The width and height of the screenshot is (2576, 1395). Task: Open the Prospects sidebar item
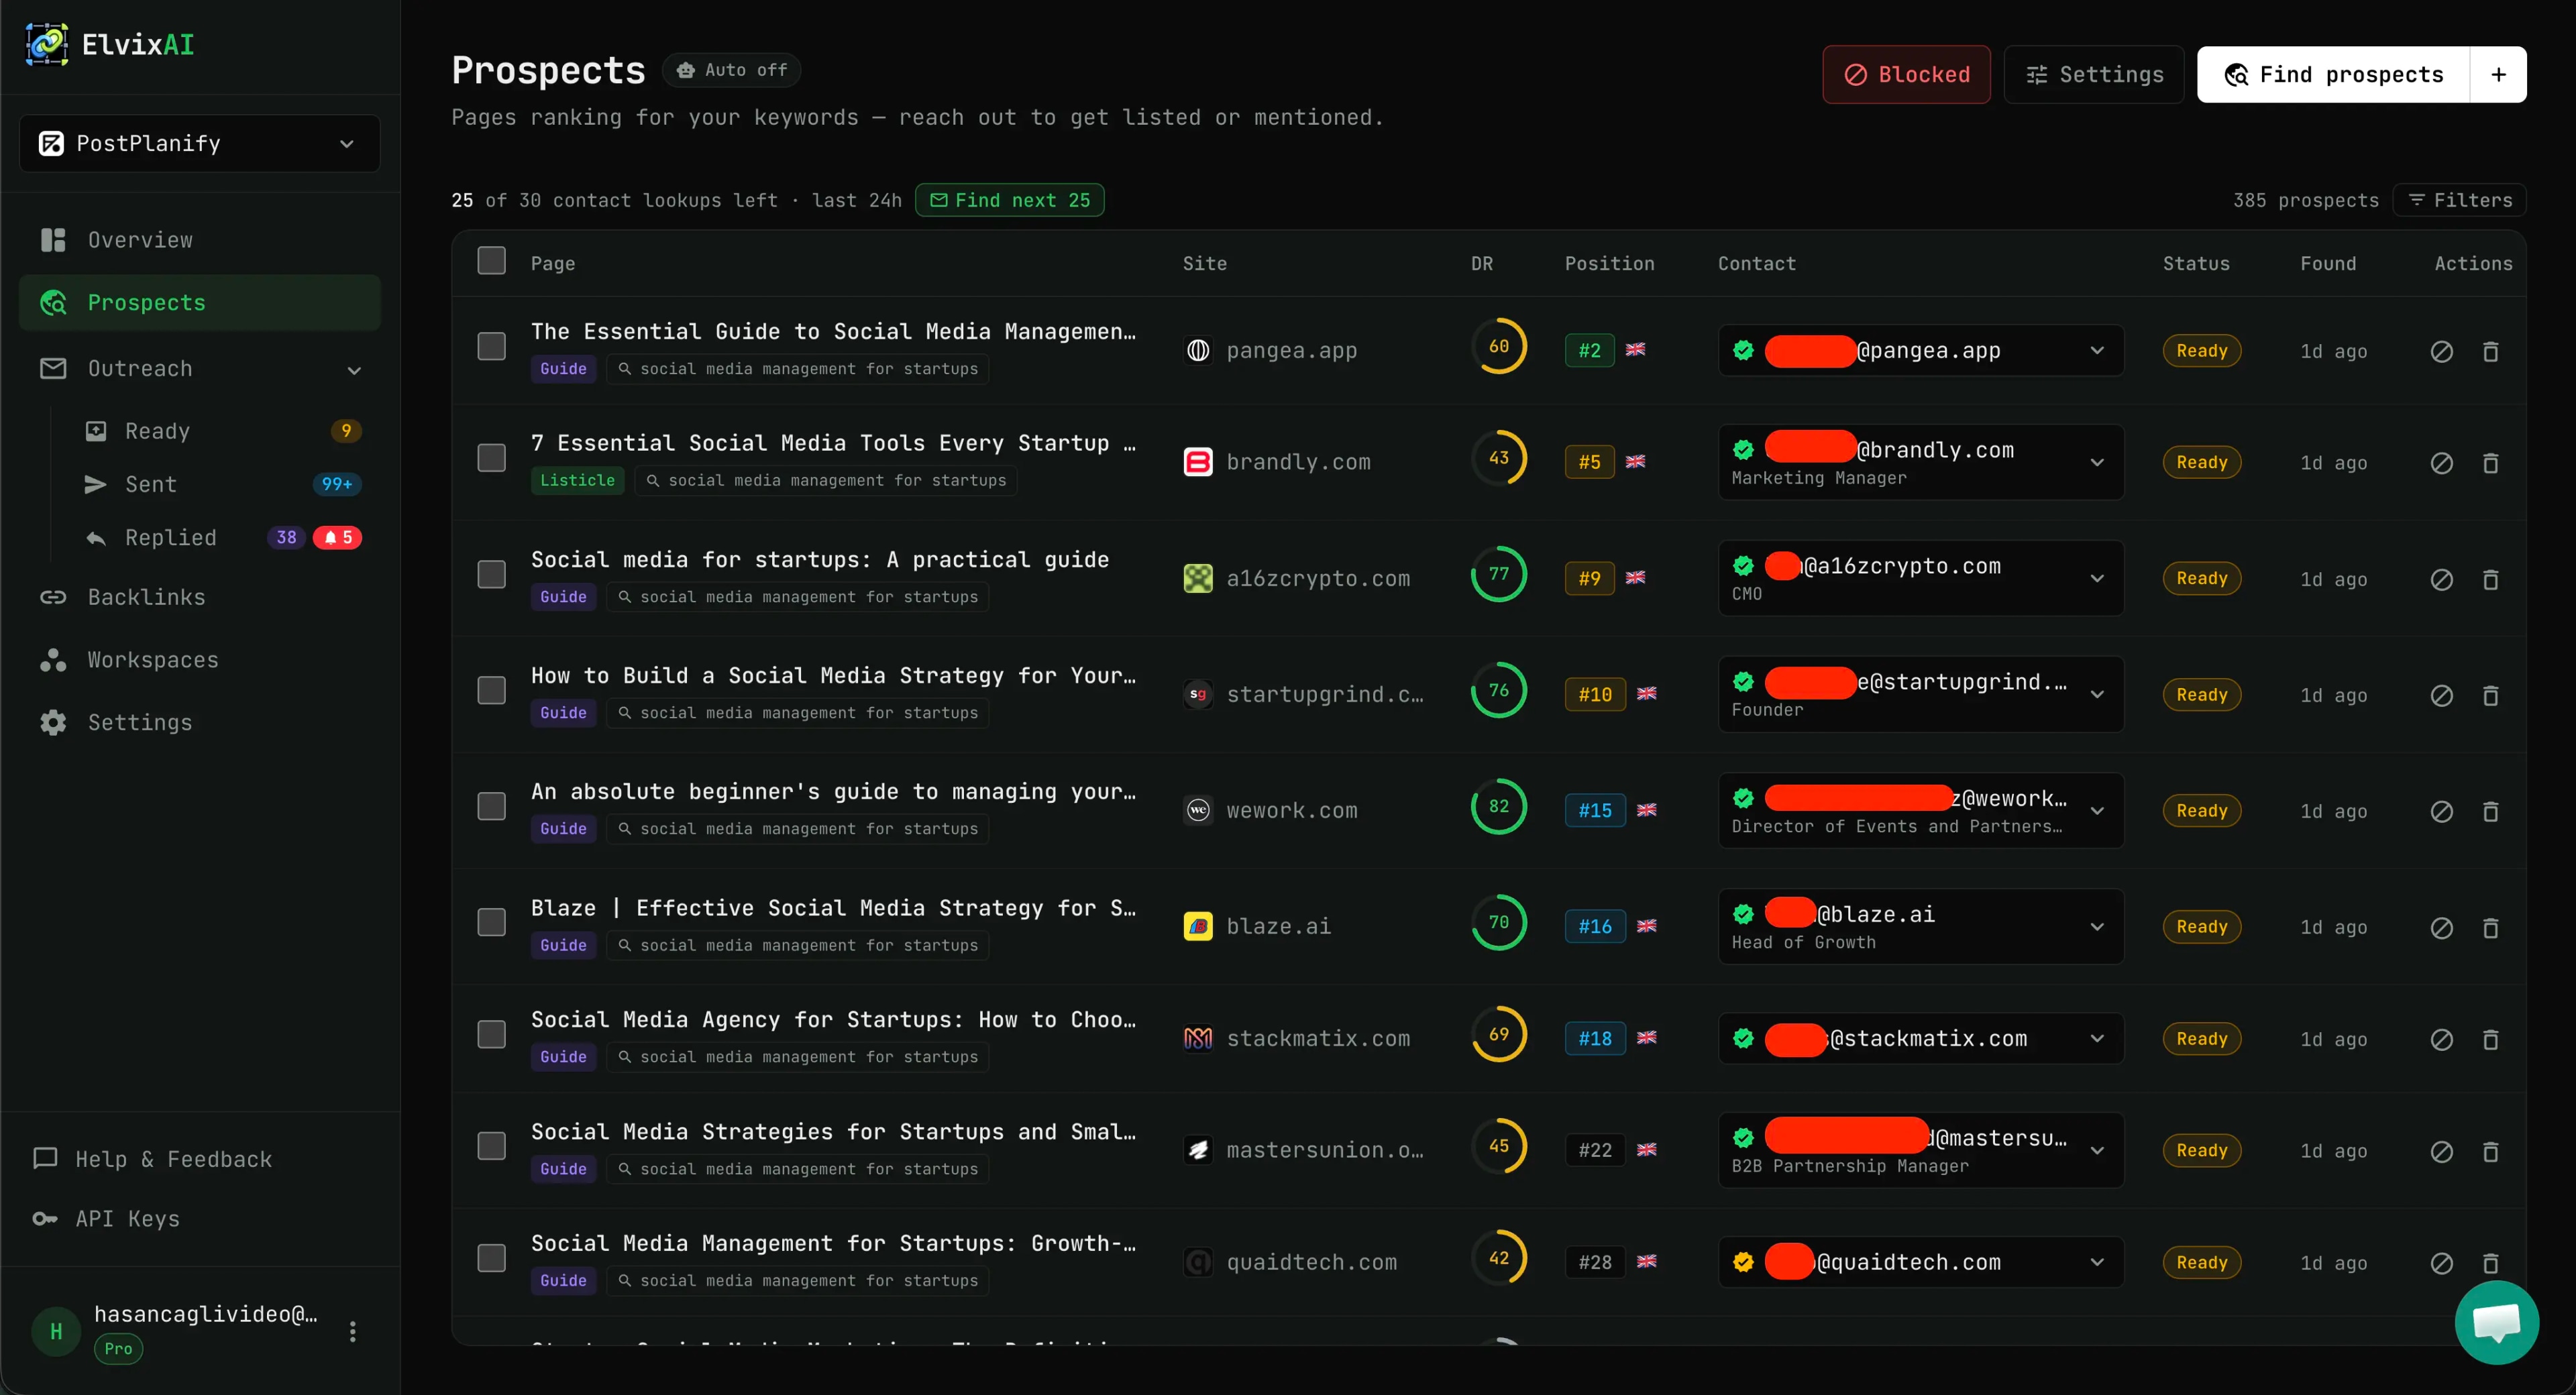[x=199, y=302]
